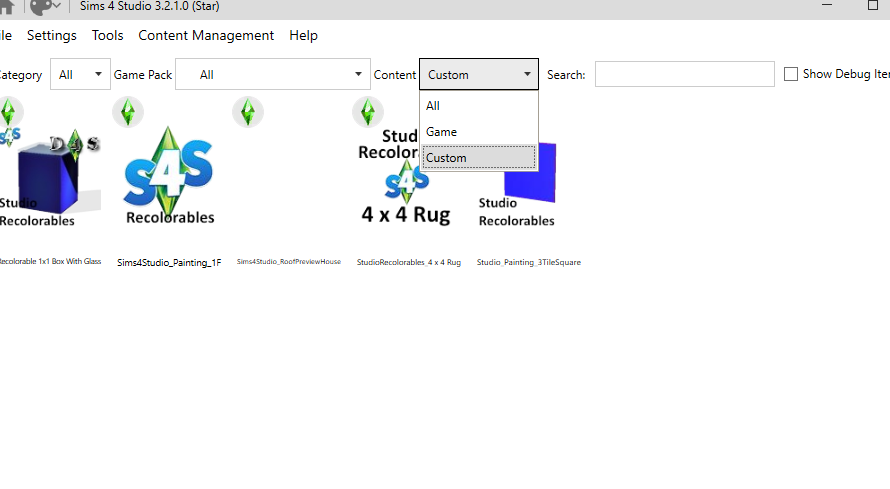The image size is (890, 489).
Task: Open the Help menu
Action: click(303, 35)
